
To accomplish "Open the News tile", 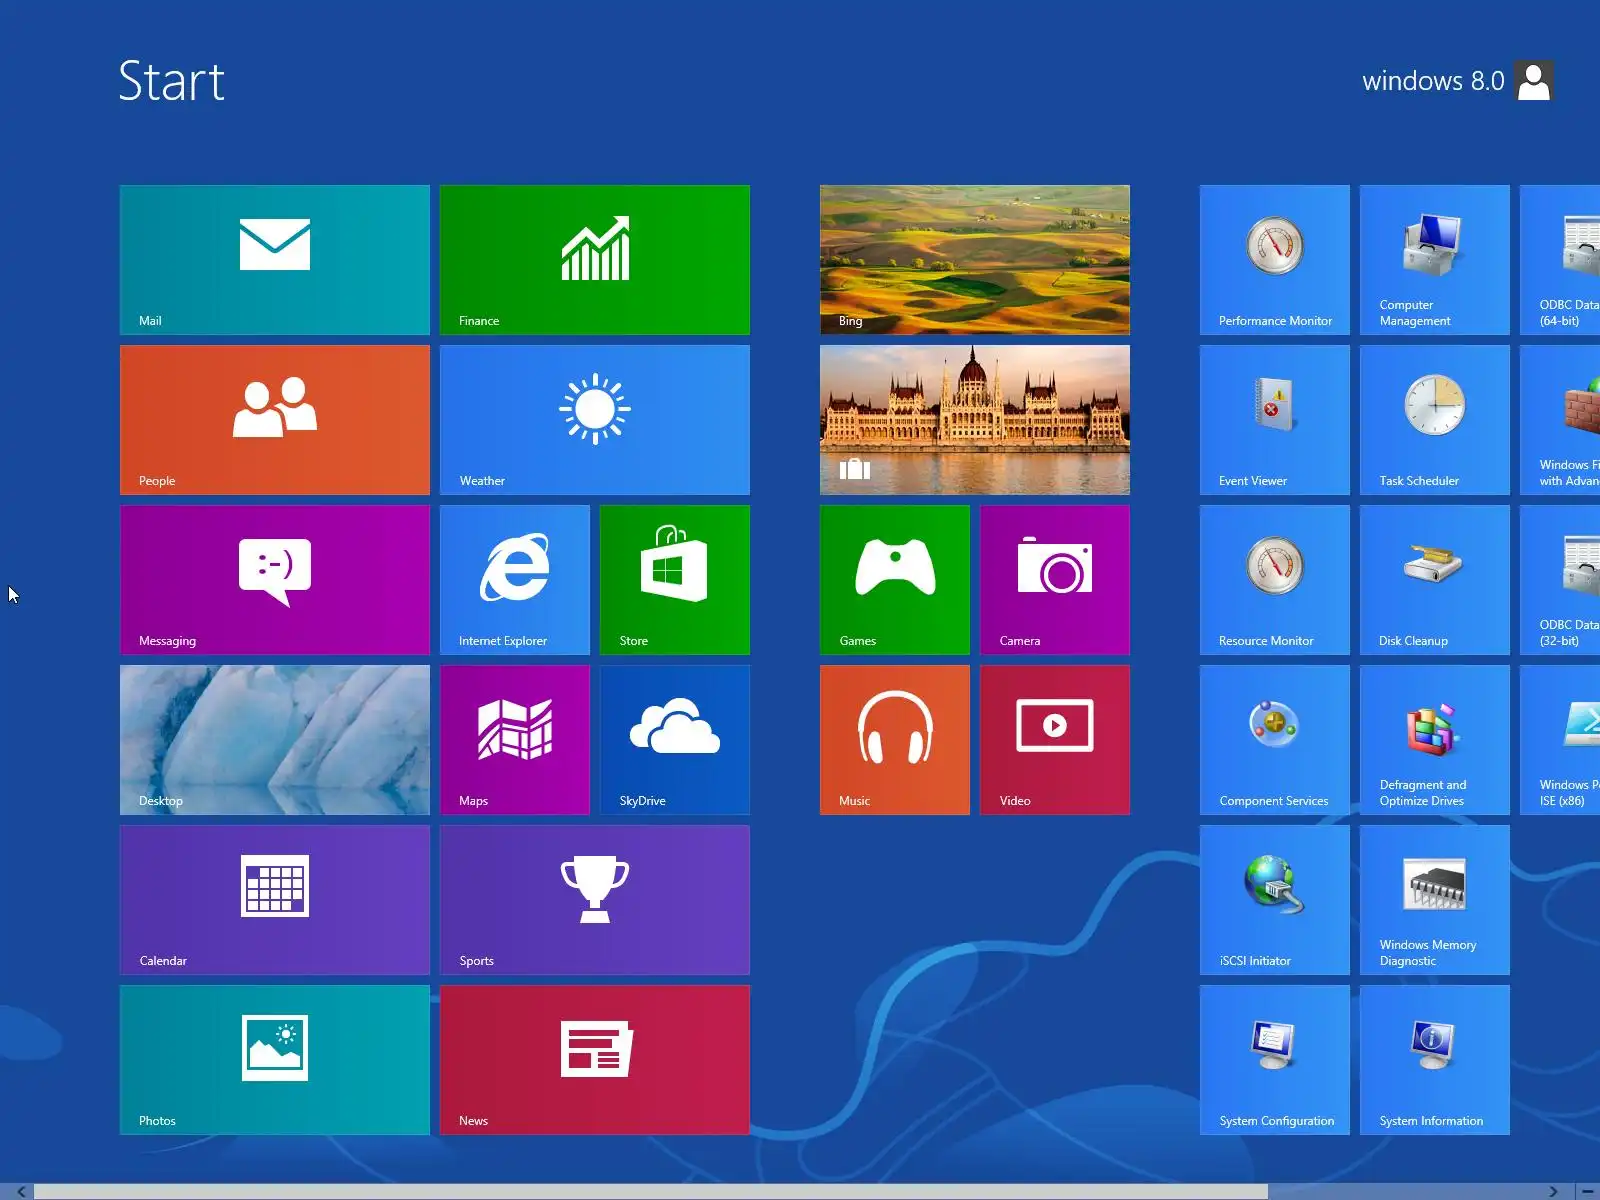I will coord(595,1060).
